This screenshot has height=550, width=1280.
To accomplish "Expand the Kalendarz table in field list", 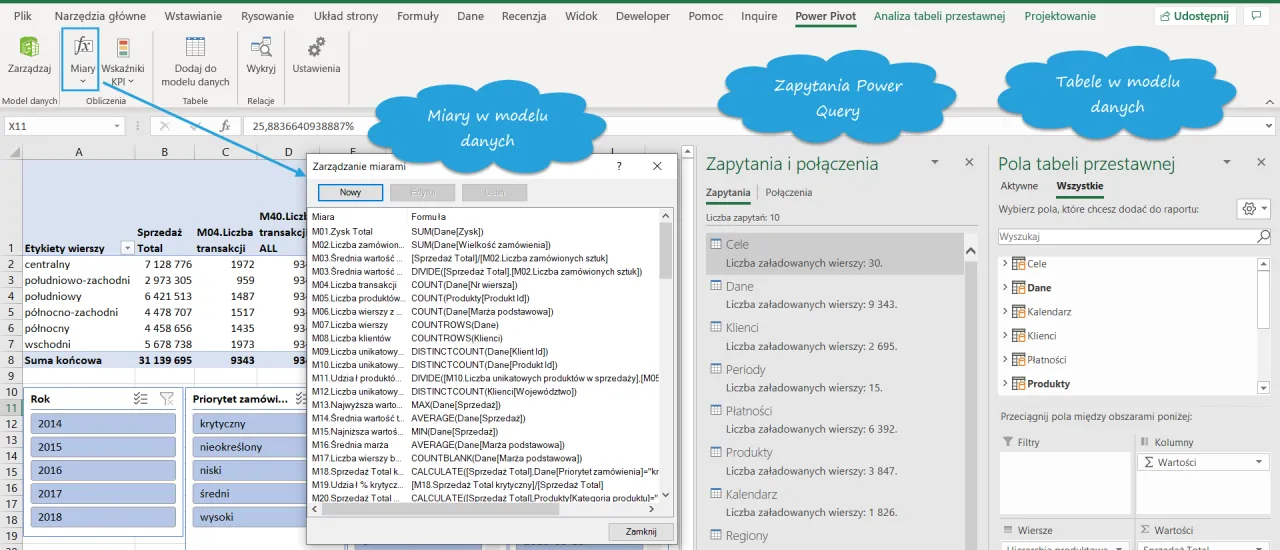I will [x=1005, y=312].
